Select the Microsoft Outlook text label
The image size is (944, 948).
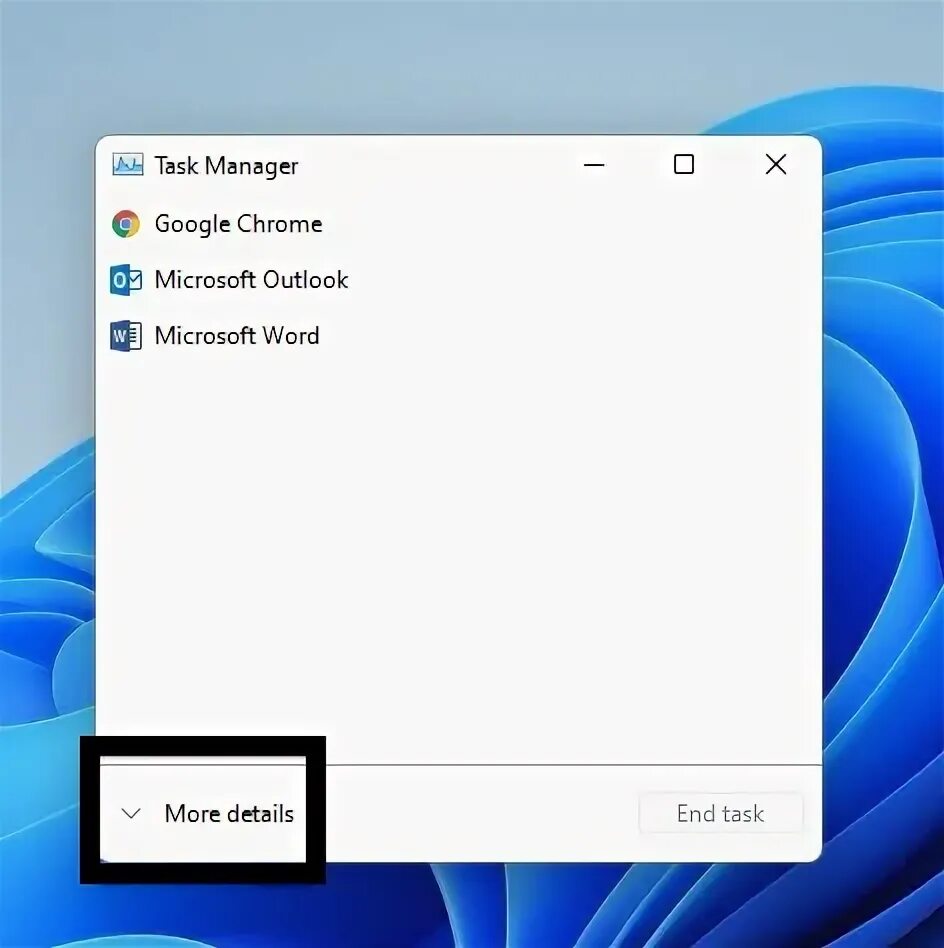(252, 280)
